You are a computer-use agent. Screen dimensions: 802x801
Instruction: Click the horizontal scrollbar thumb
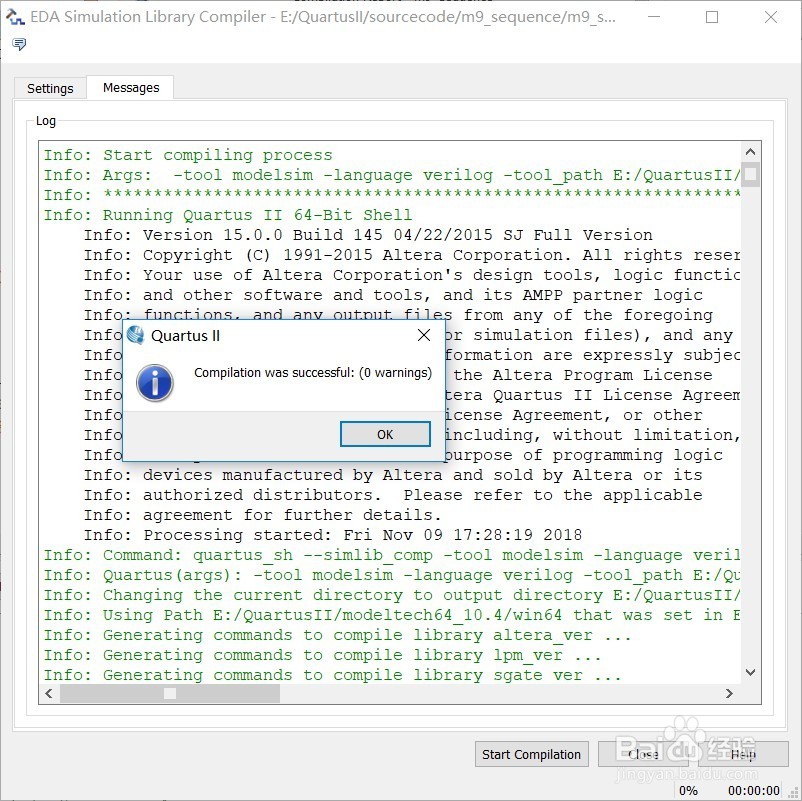point(170,694)
